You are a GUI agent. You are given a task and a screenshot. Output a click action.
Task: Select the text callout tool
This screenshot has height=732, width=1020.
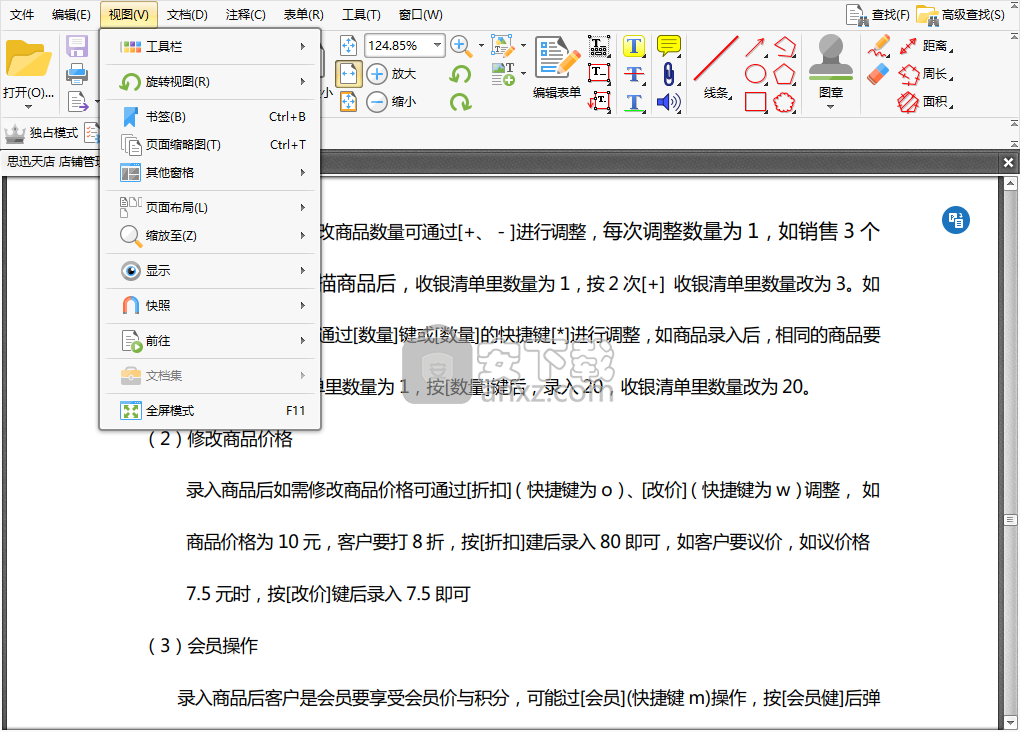[599, 102]
